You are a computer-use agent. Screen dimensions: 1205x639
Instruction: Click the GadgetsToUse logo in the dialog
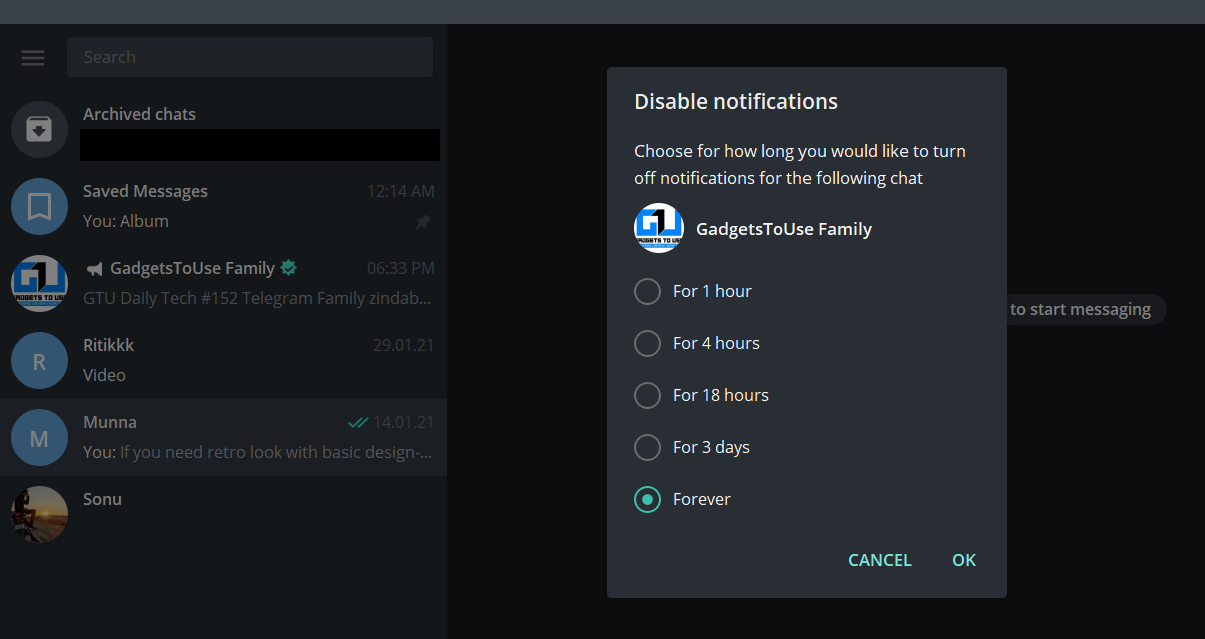pyautogui.click(x=658, y=229)
